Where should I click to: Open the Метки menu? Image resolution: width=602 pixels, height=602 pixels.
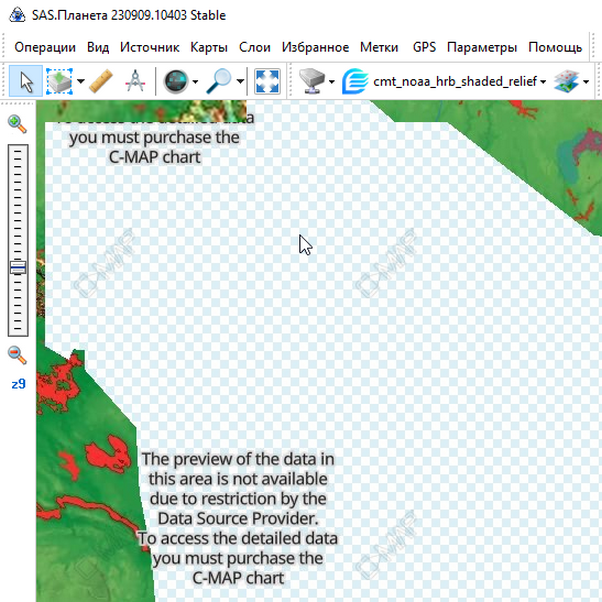click(379, 47)
